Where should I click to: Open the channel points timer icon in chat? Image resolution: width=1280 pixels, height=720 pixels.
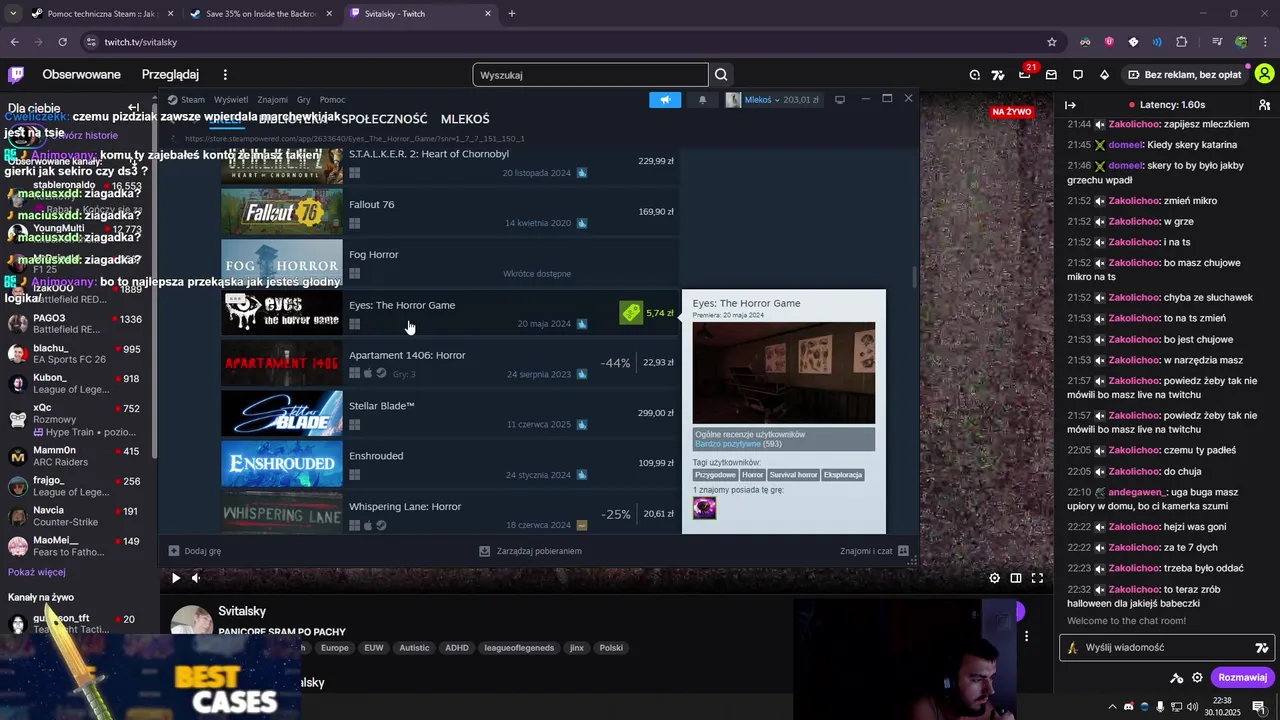click(x=1177, y=677)
